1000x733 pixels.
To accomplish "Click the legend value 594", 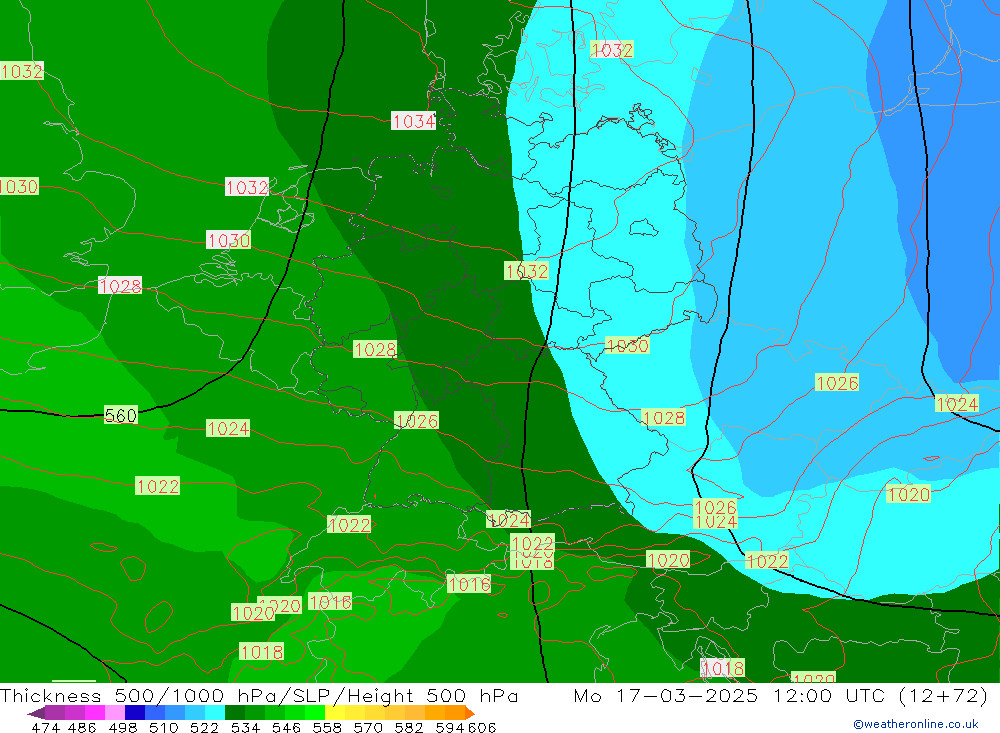I will coord(450,727).
